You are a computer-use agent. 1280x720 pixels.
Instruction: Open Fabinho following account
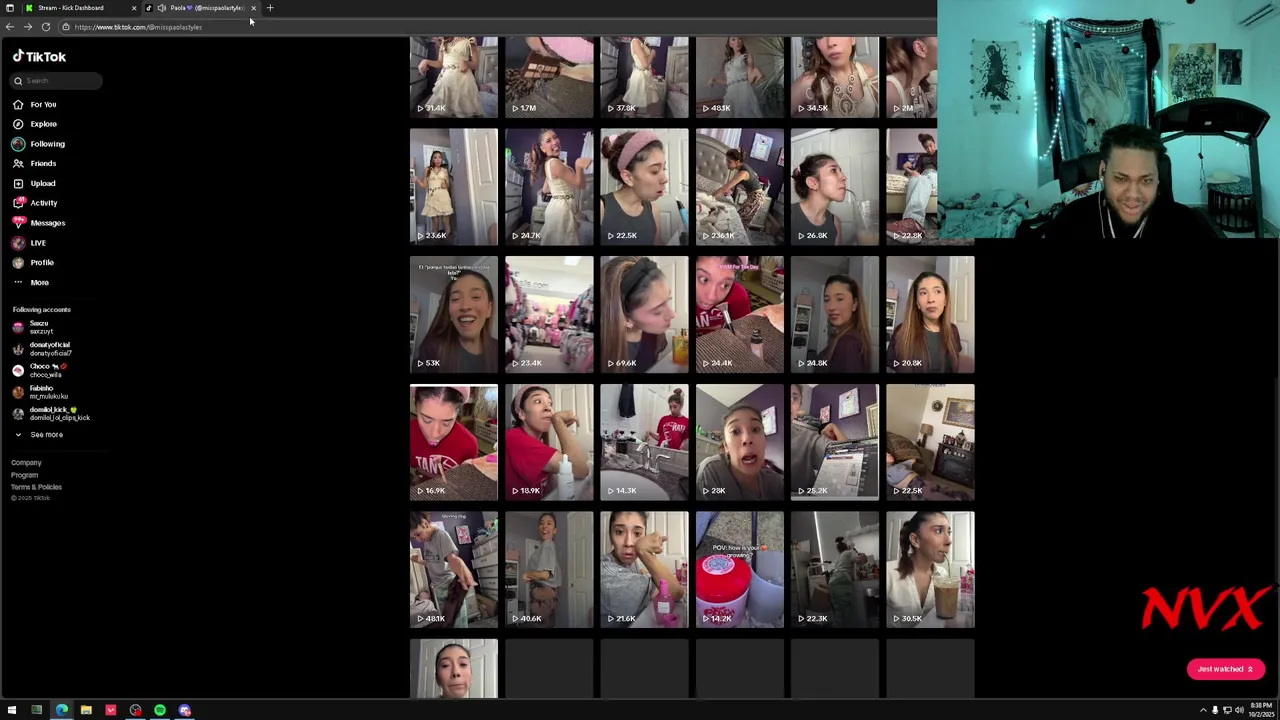(x=40, y=392)
